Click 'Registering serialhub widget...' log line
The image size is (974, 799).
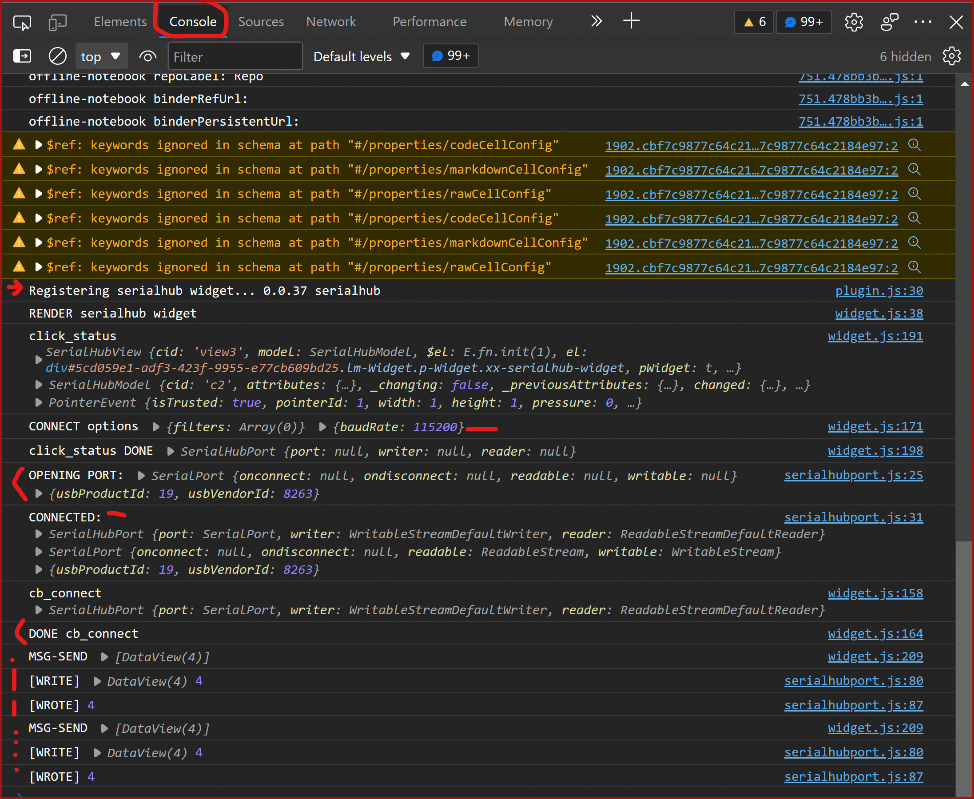coord(204,291)
